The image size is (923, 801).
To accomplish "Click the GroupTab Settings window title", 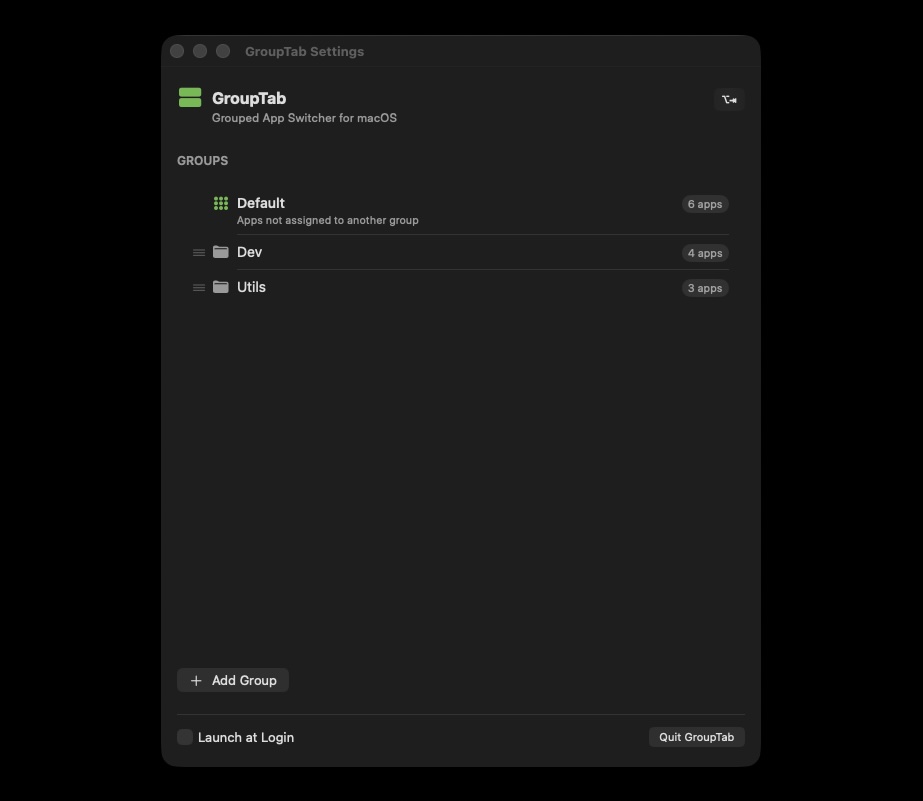I will [x=304, y=51].
